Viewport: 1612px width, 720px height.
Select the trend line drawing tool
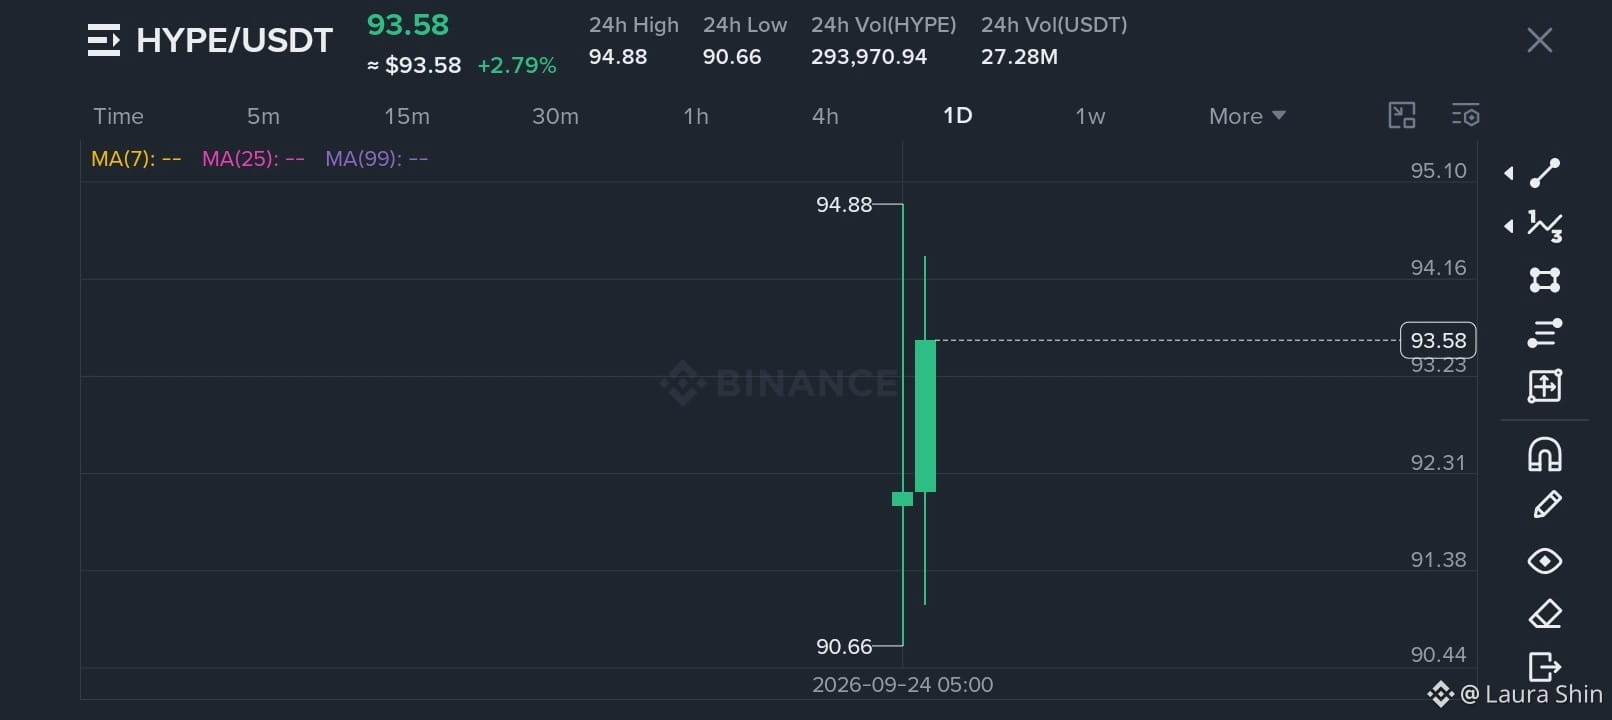[1545, 173]
